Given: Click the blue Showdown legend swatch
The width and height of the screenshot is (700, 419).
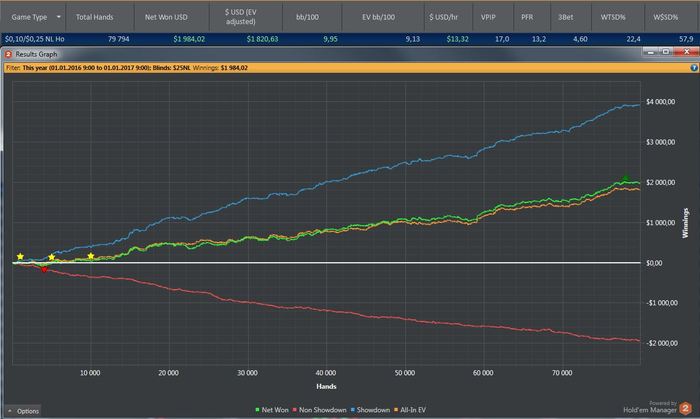Looking at the screenshot, I should point(352,410).
